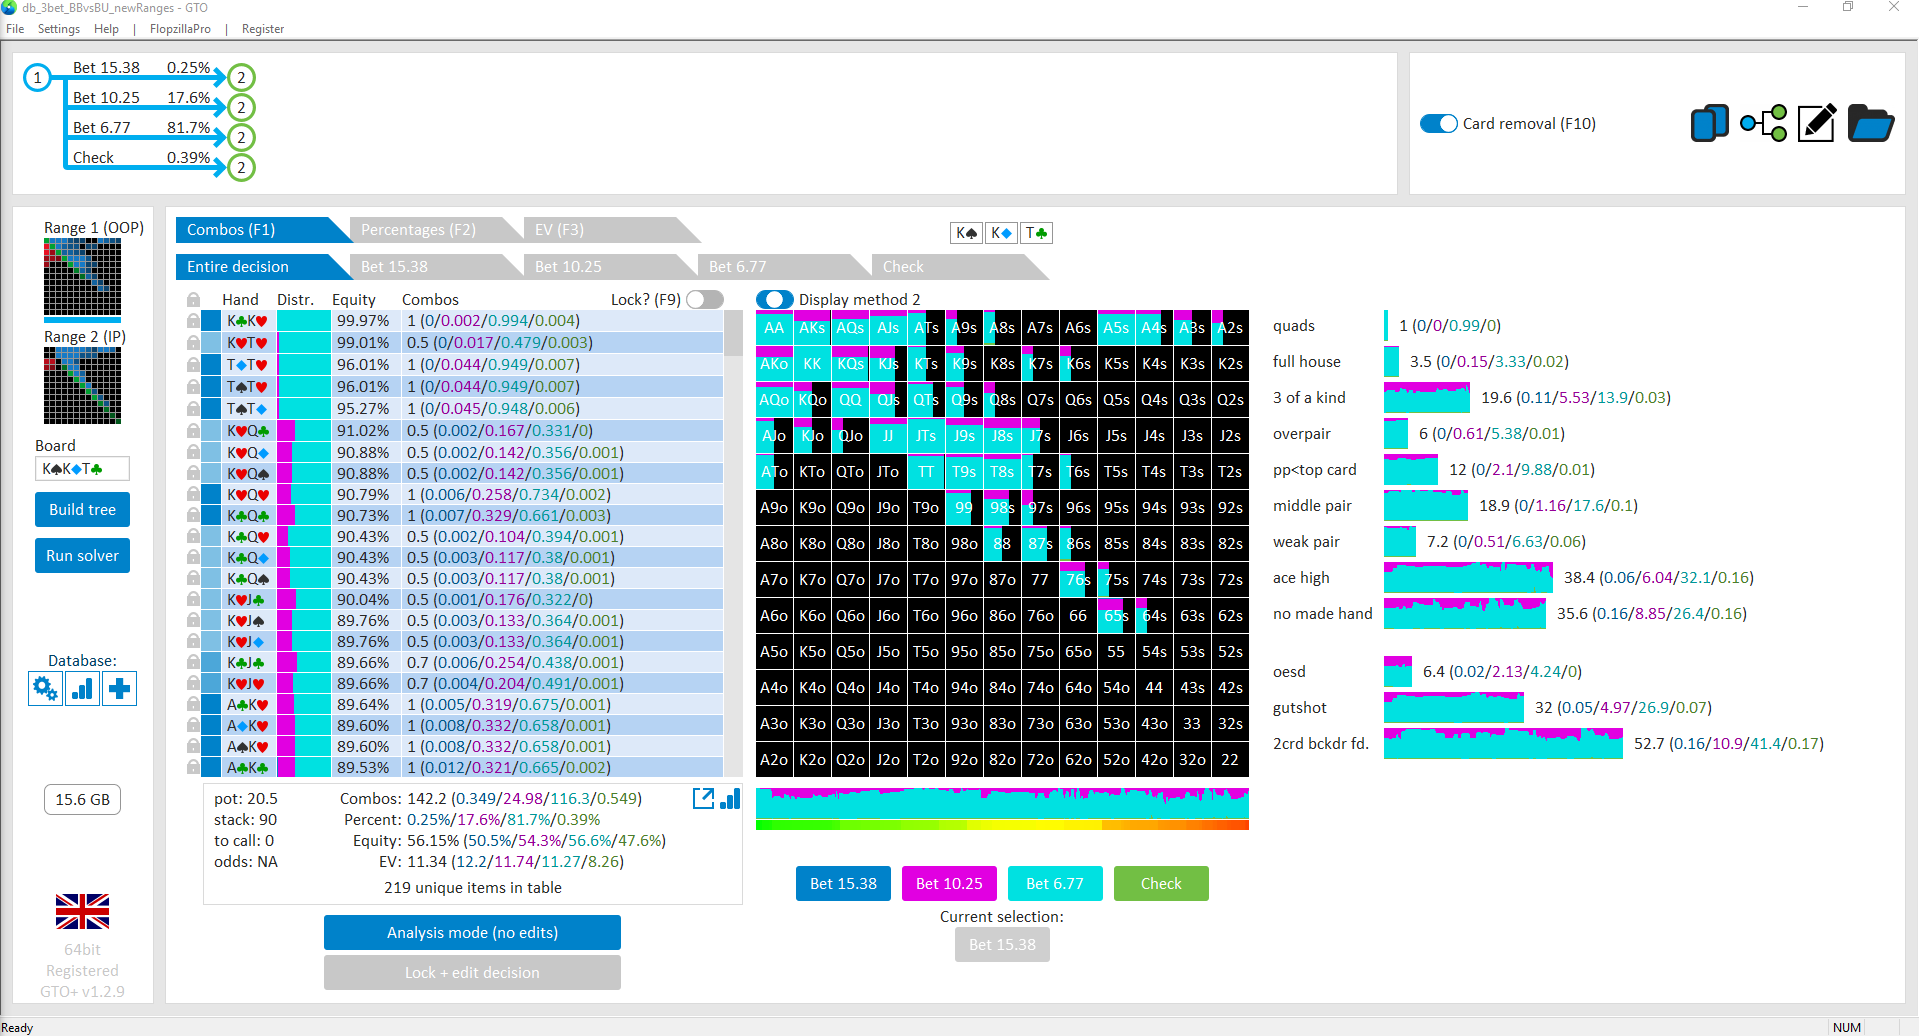The width and height of the screenshot is (1919, 1036).
Task: Click the TT cell in range matrix
Action: pyautogui.click(x=926, y=472)
